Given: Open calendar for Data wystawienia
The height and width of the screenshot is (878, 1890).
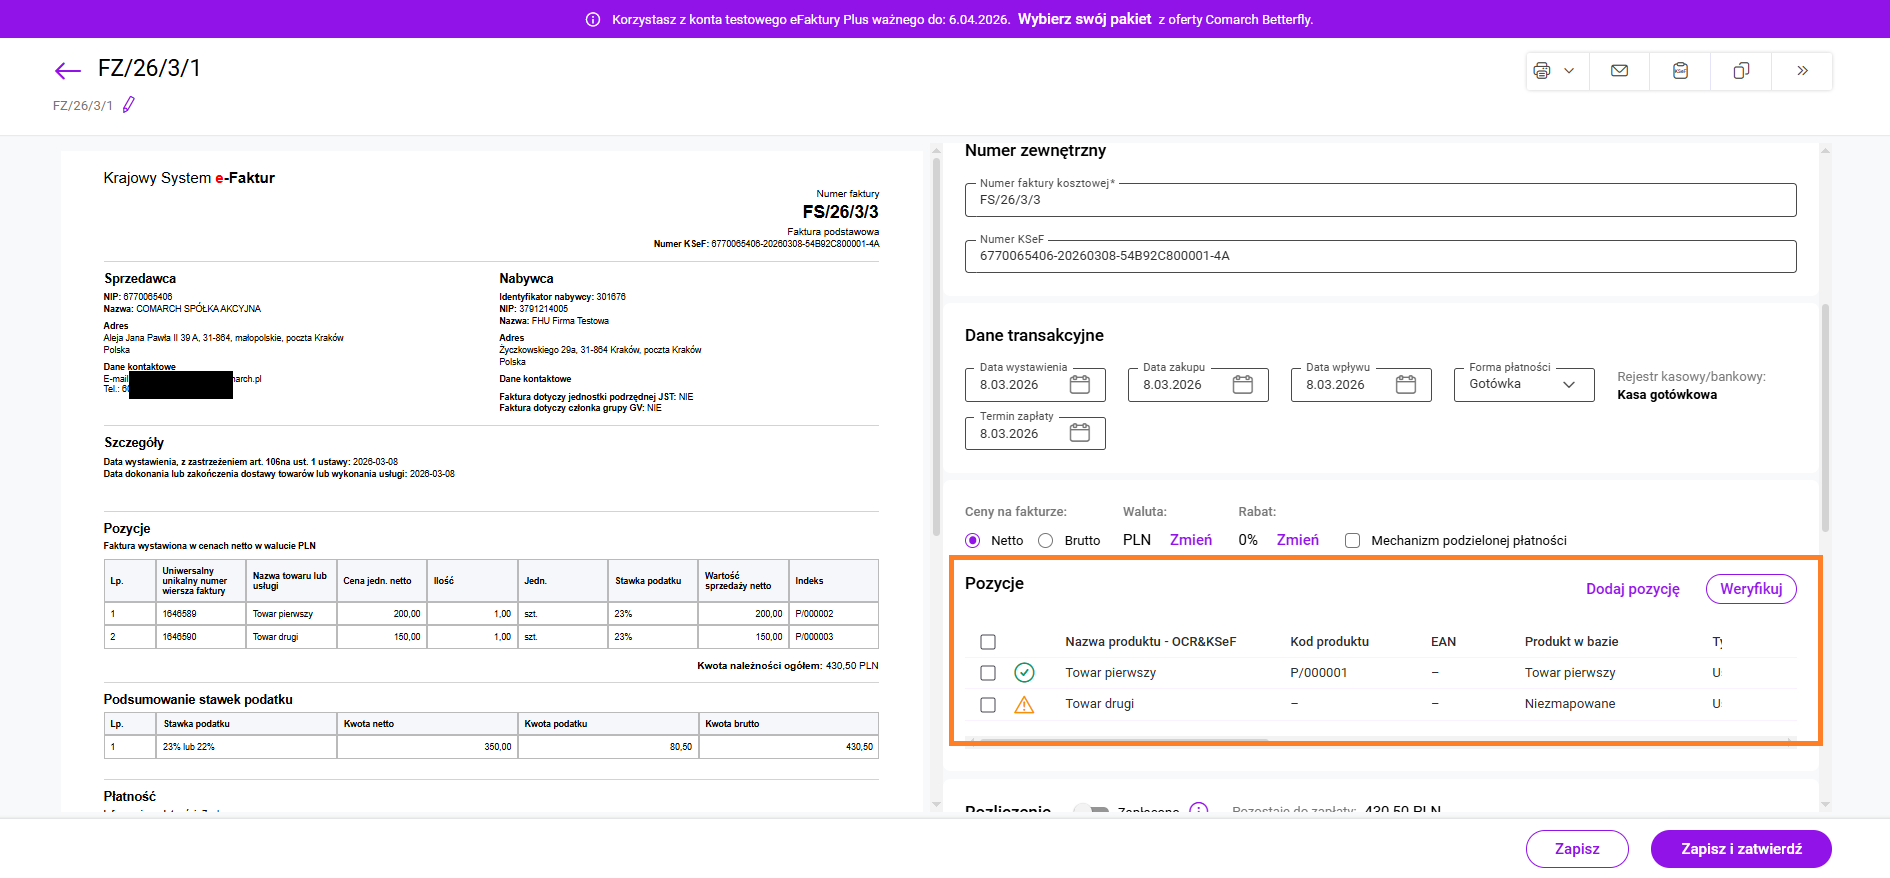Looking at the screenshot, I should (x=1080, y=385).
